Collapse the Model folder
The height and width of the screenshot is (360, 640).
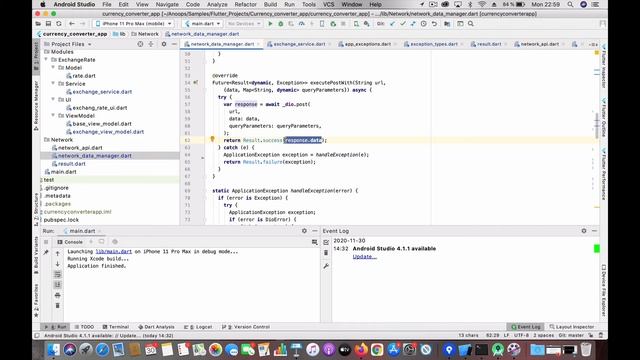(x=53, y=68)
